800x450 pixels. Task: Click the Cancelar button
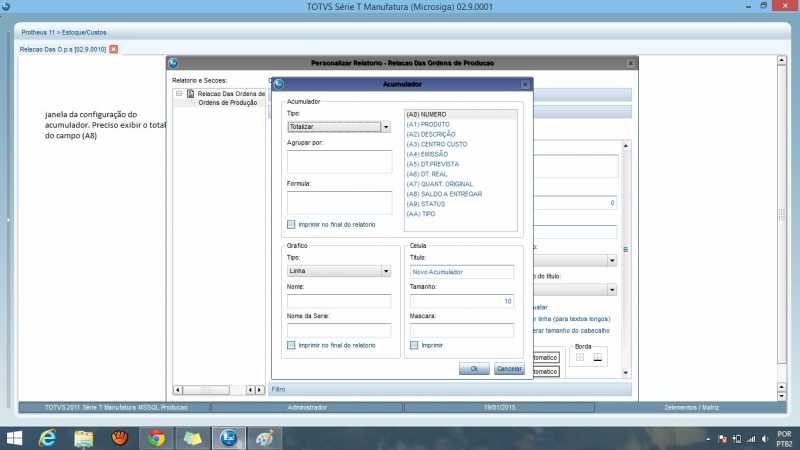509,369
